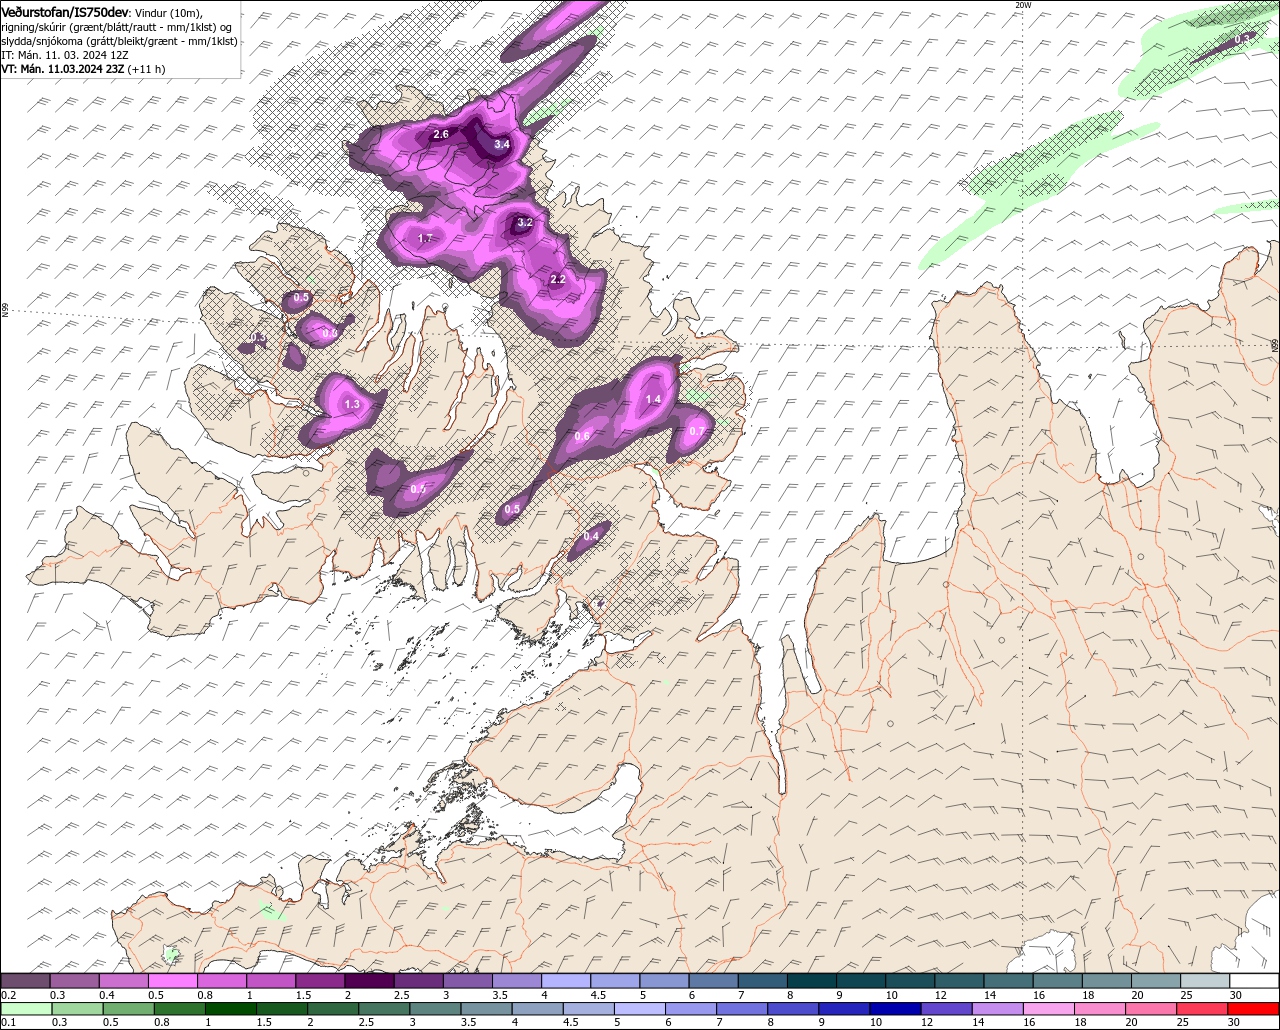Click the 1.4 precipitation value on the map
This screenshot has width=1280, height=1030.
[653, 399]
